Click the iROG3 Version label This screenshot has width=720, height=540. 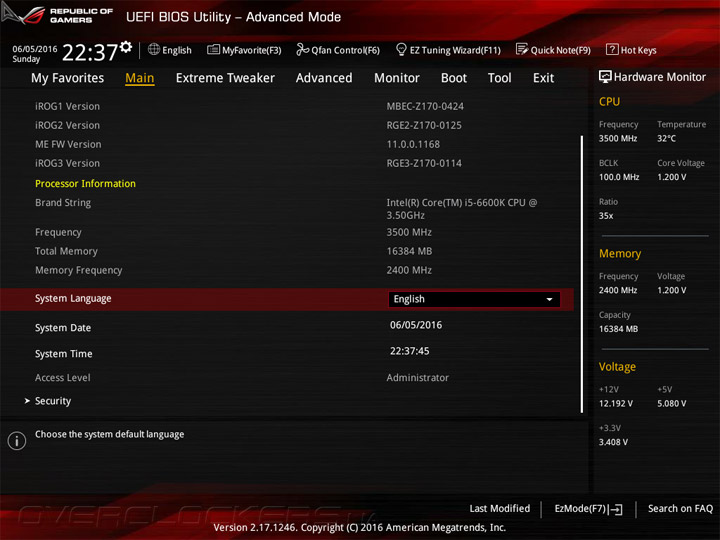[68, 163]
